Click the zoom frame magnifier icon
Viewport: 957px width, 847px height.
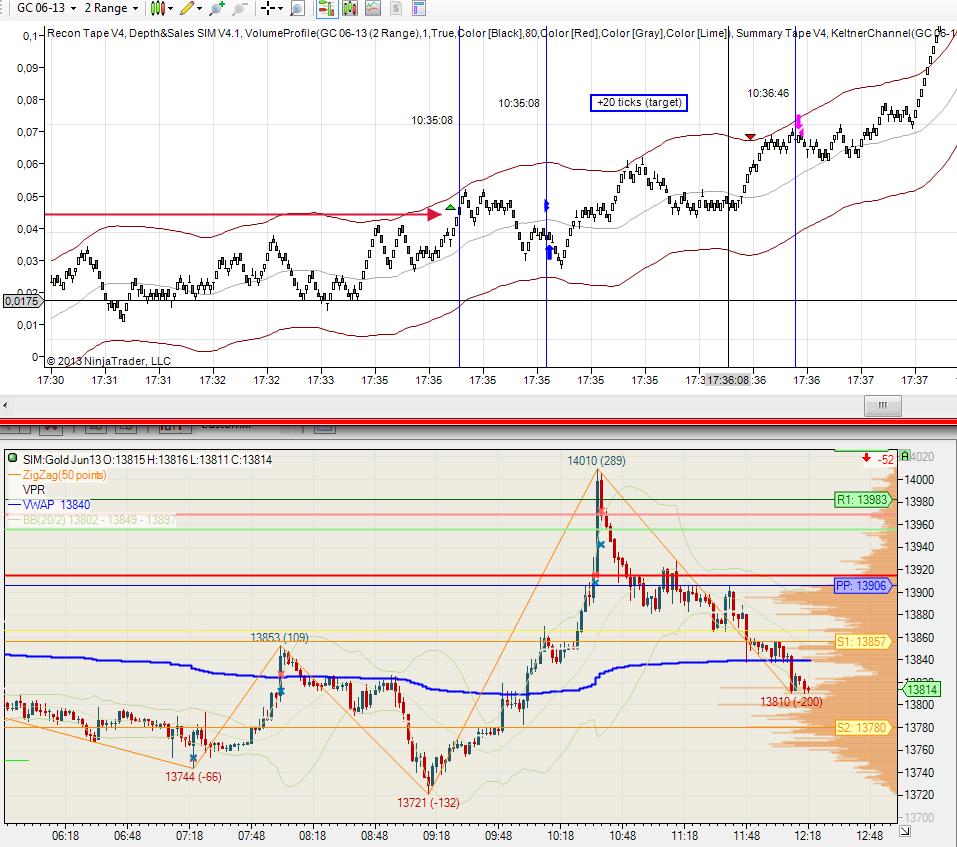click(297, 8)
